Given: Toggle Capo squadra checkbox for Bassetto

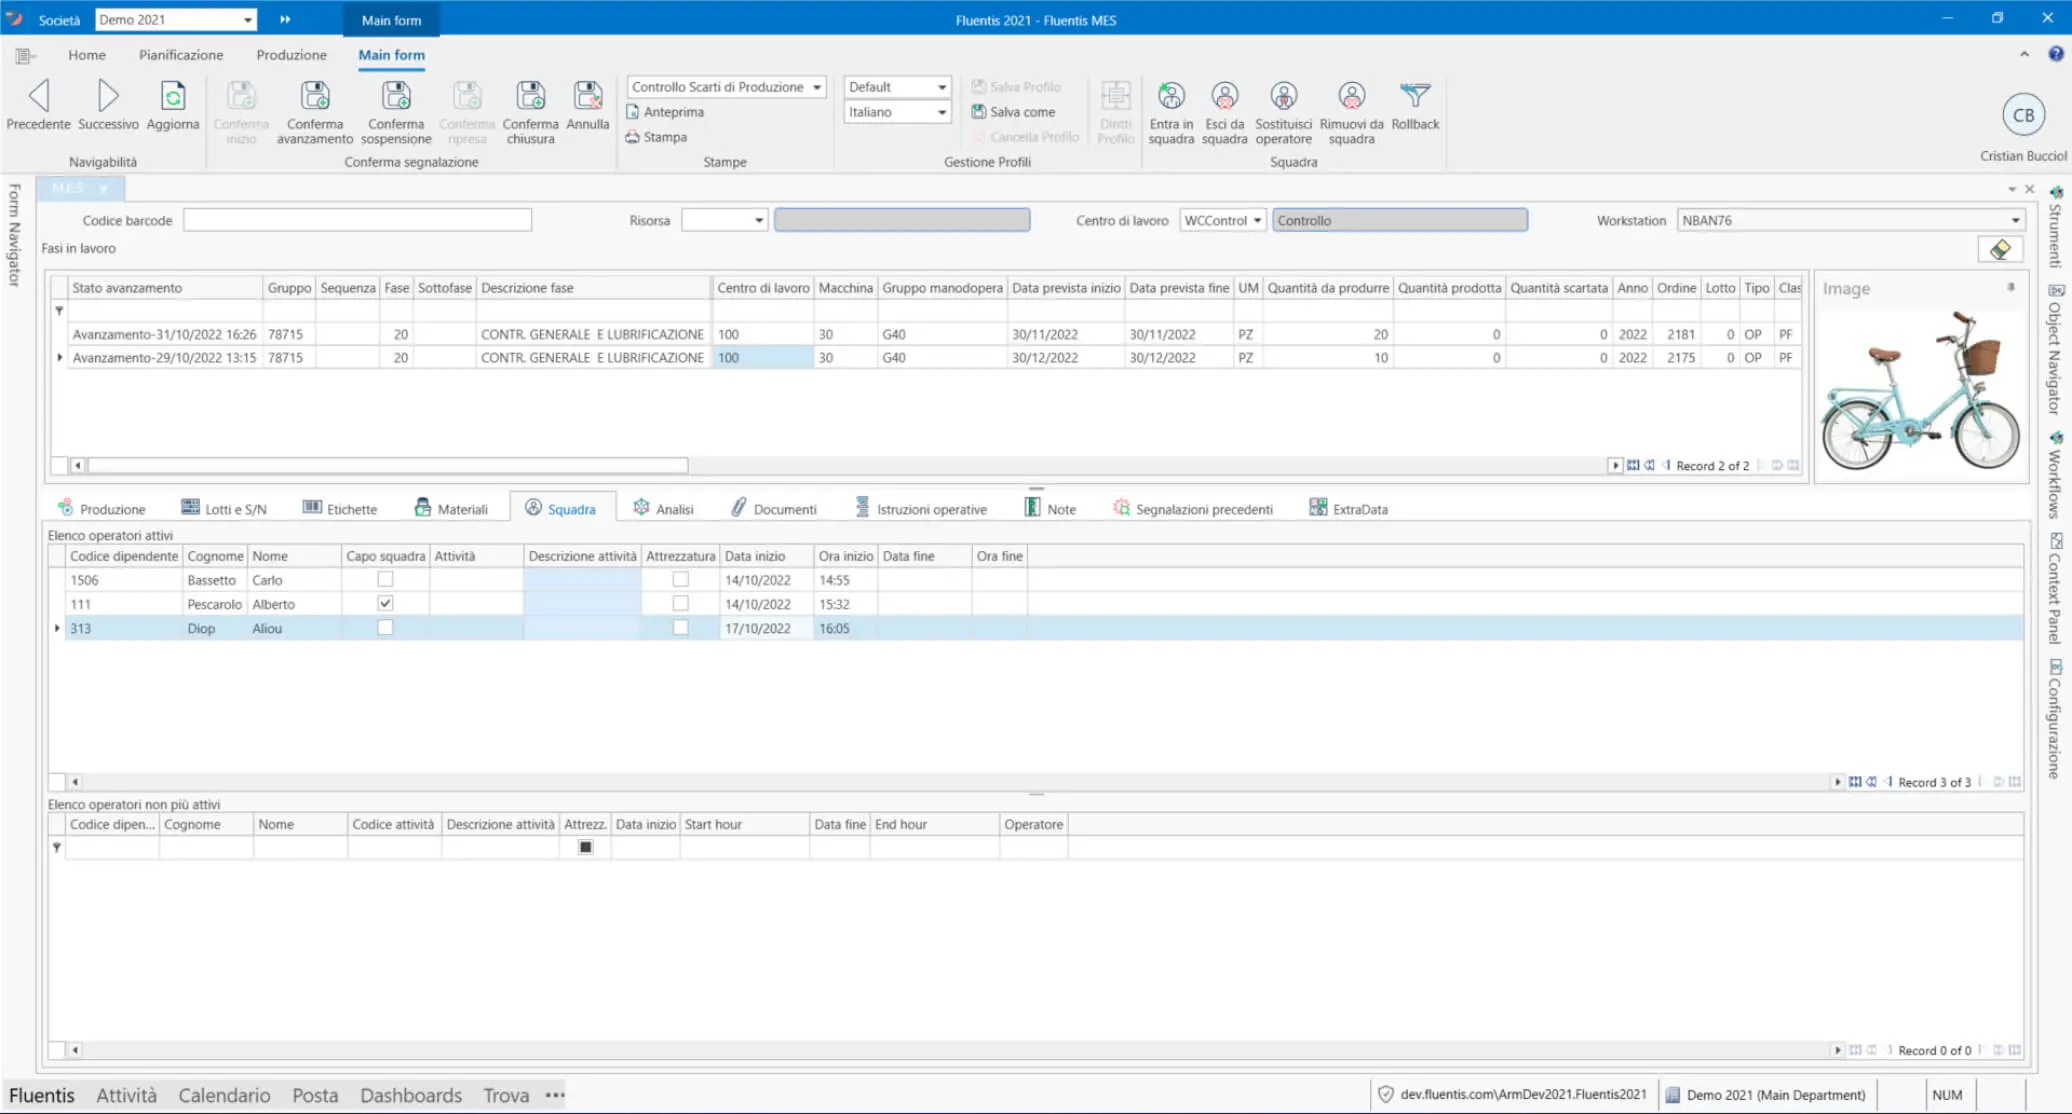Looking at the screenshot, I should [385, 579].
